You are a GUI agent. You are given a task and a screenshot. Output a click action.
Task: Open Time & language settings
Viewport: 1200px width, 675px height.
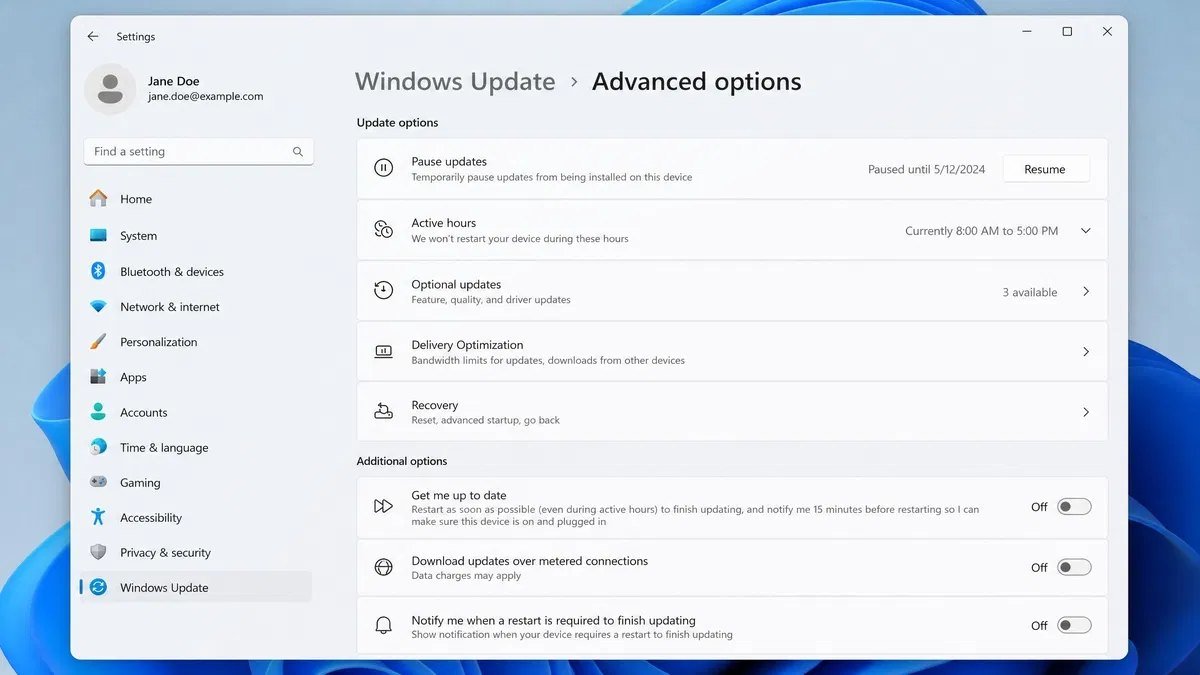click(197, 447)
